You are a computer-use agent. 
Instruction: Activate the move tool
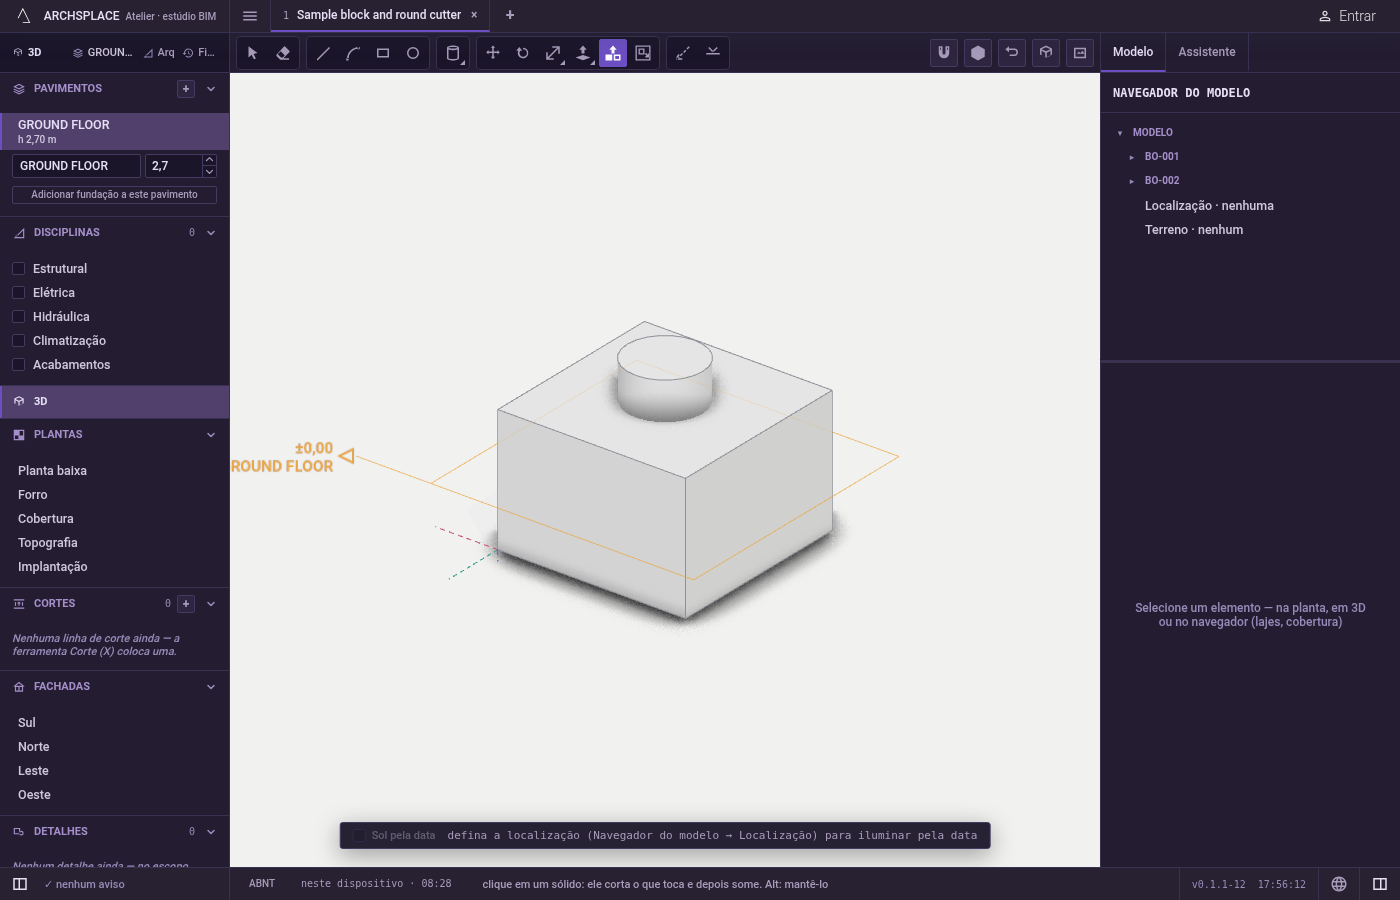(x=493, y=53)
